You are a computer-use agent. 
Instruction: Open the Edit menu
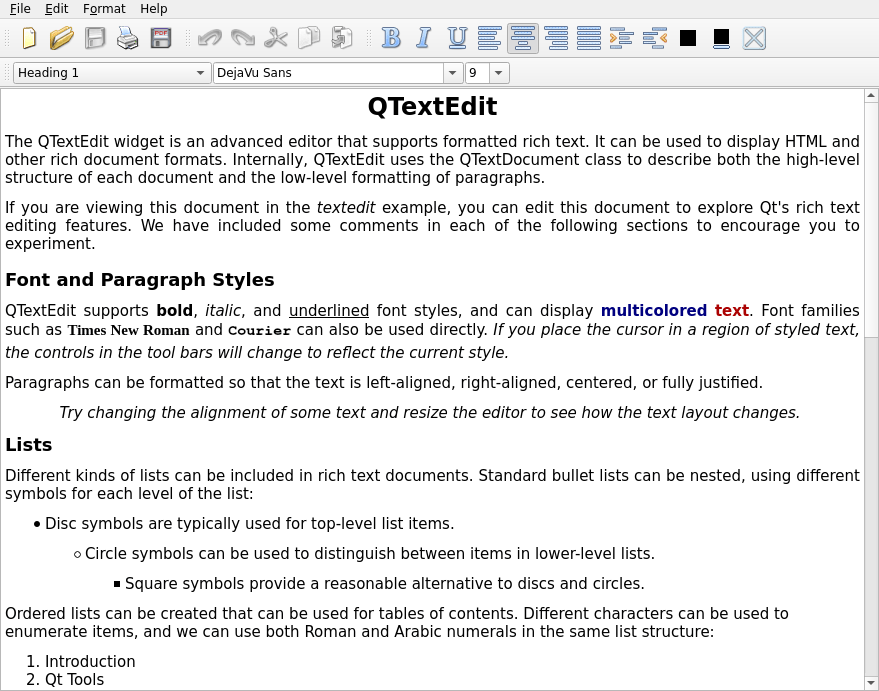coord(56,8)
